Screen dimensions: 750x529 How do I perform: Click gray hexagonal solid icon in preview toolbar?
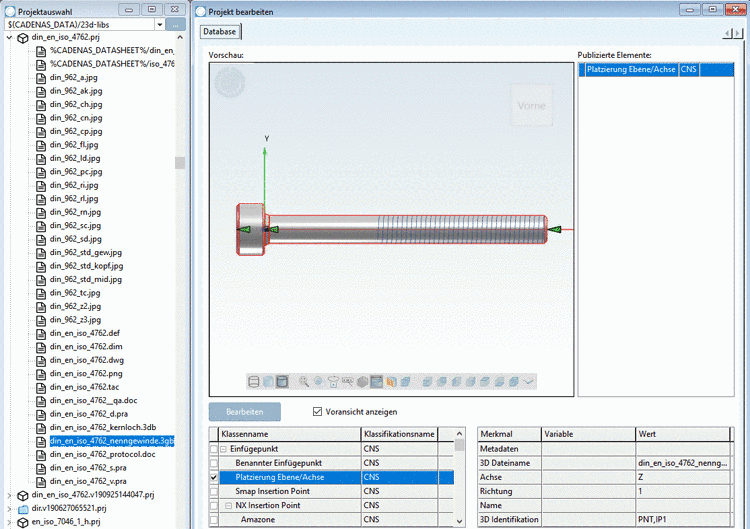pos(363,382)
